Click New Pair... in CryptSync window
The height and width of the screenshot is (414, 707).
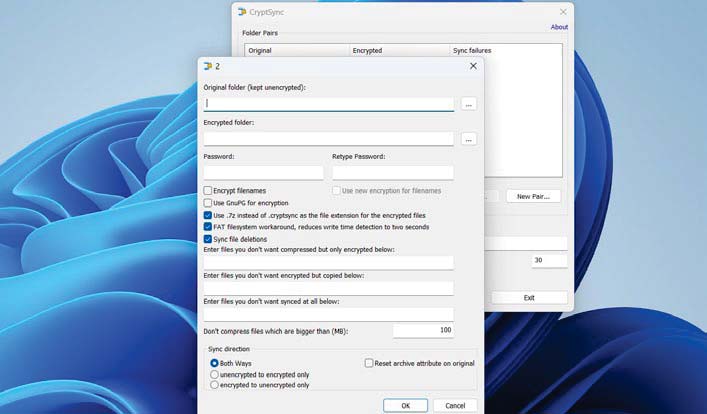[533, 196]
